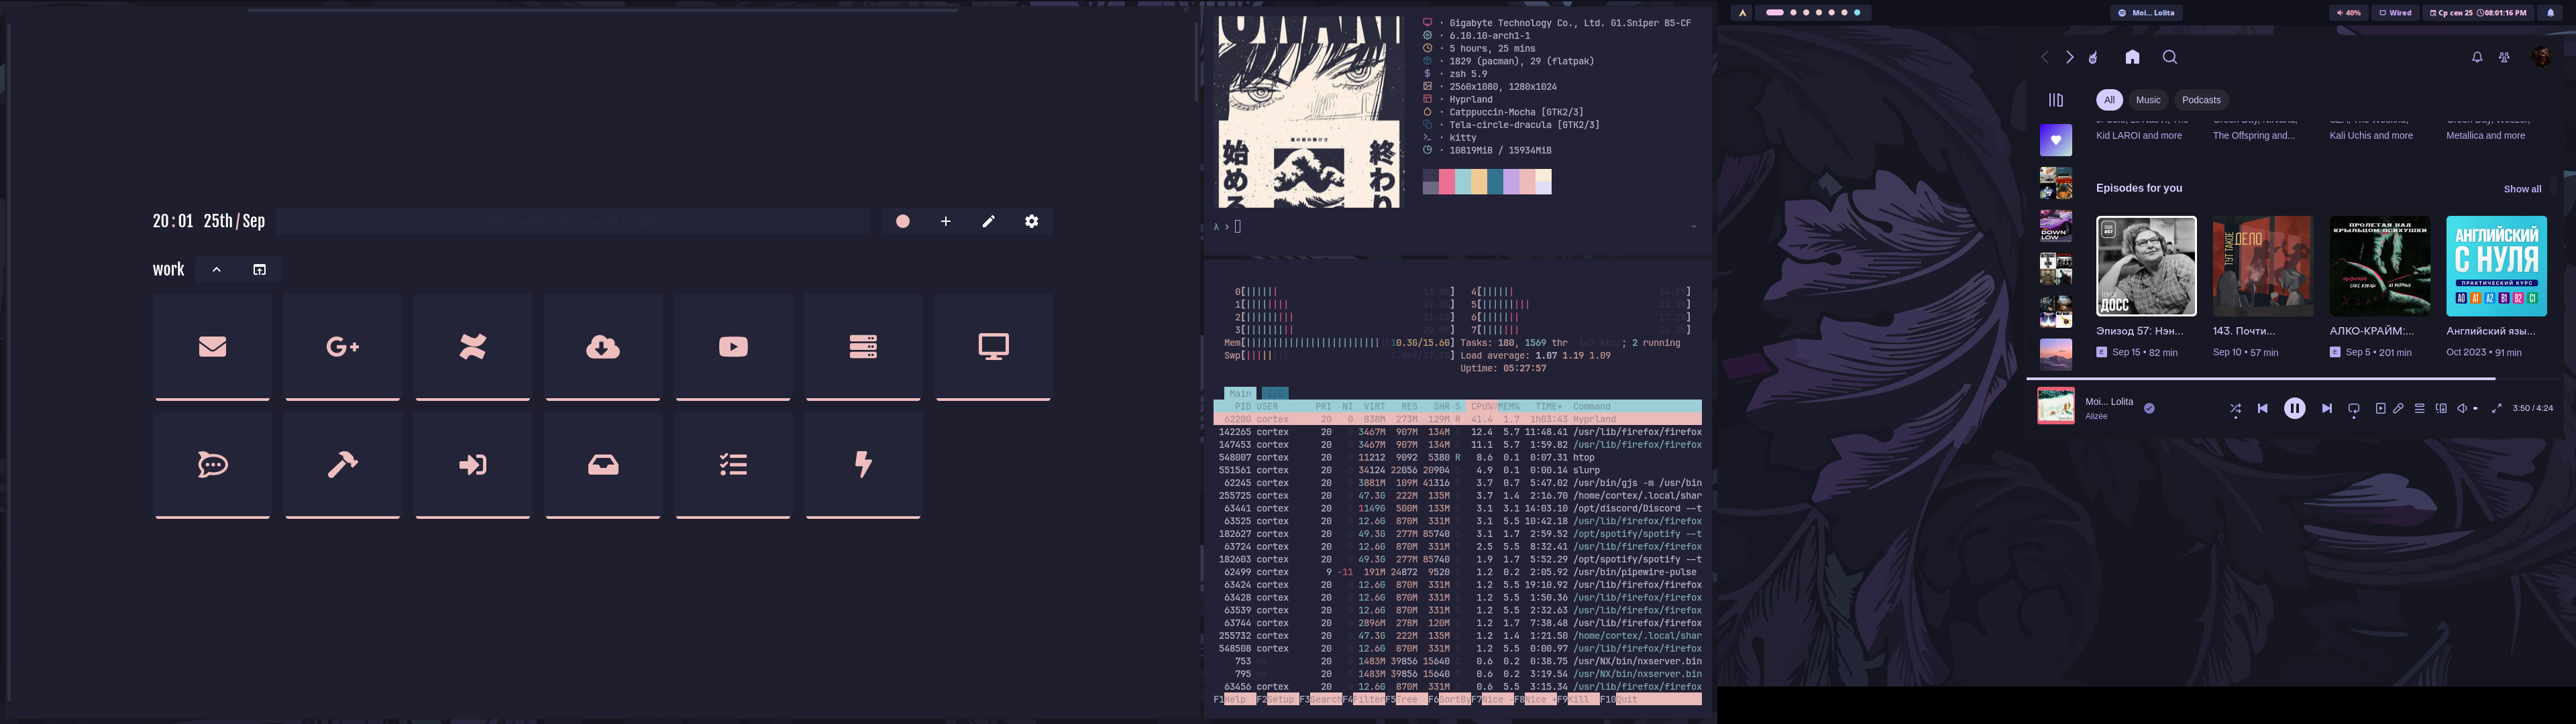Open the server stack bookmark tile
Screen dimensions: 2576x724
[863, 347]
